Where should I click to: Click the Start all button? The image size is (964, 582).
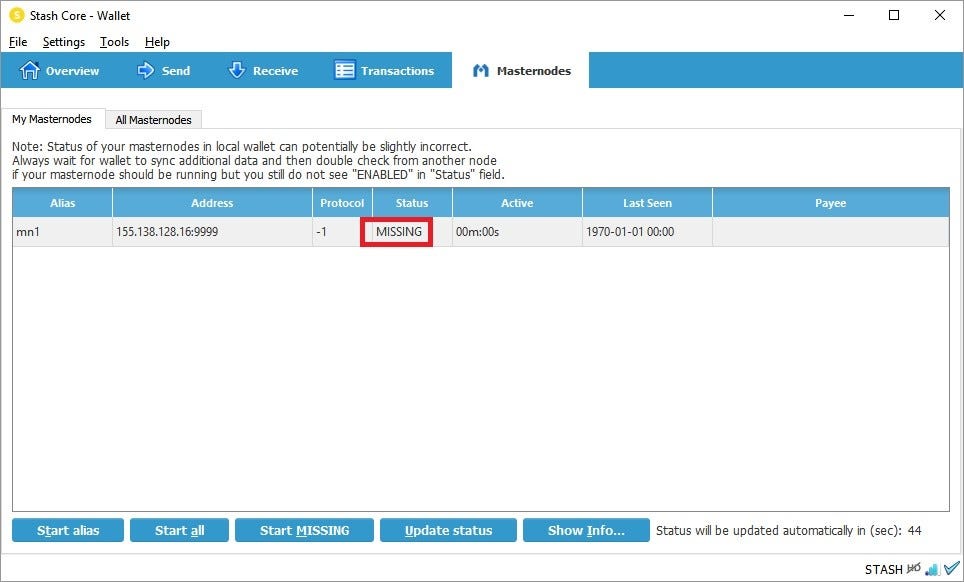180,530
